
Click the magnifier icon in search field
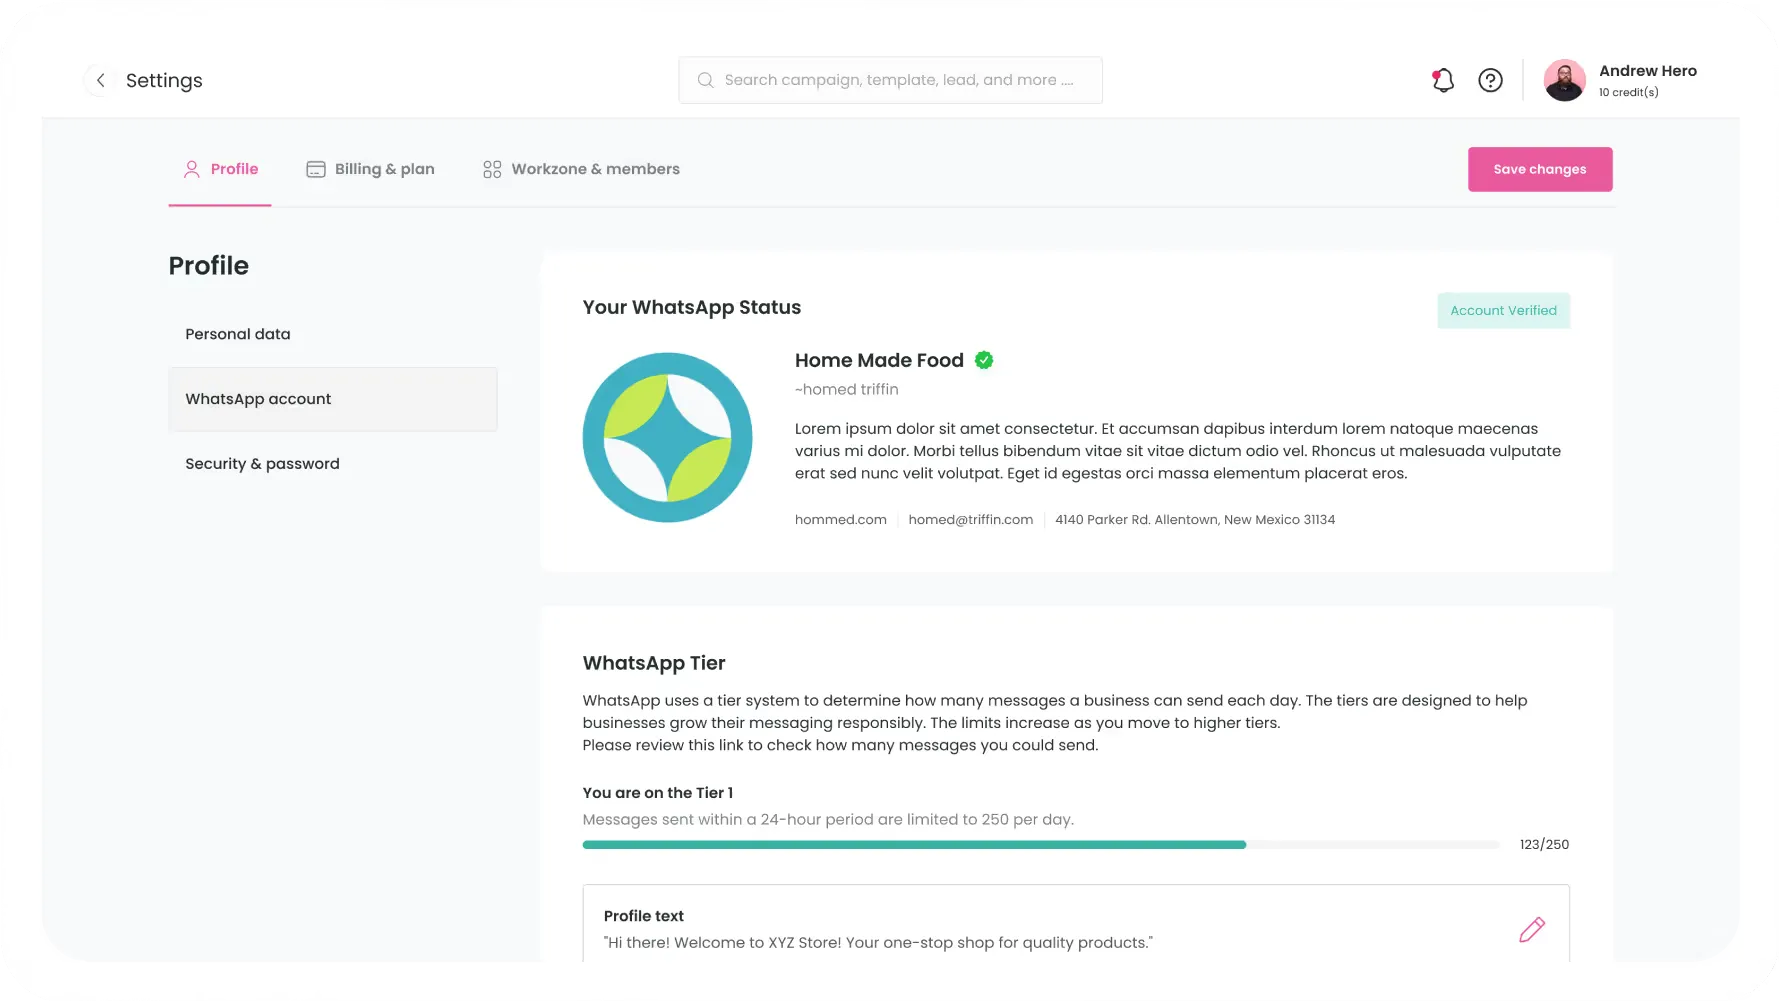tap(705, 80)
